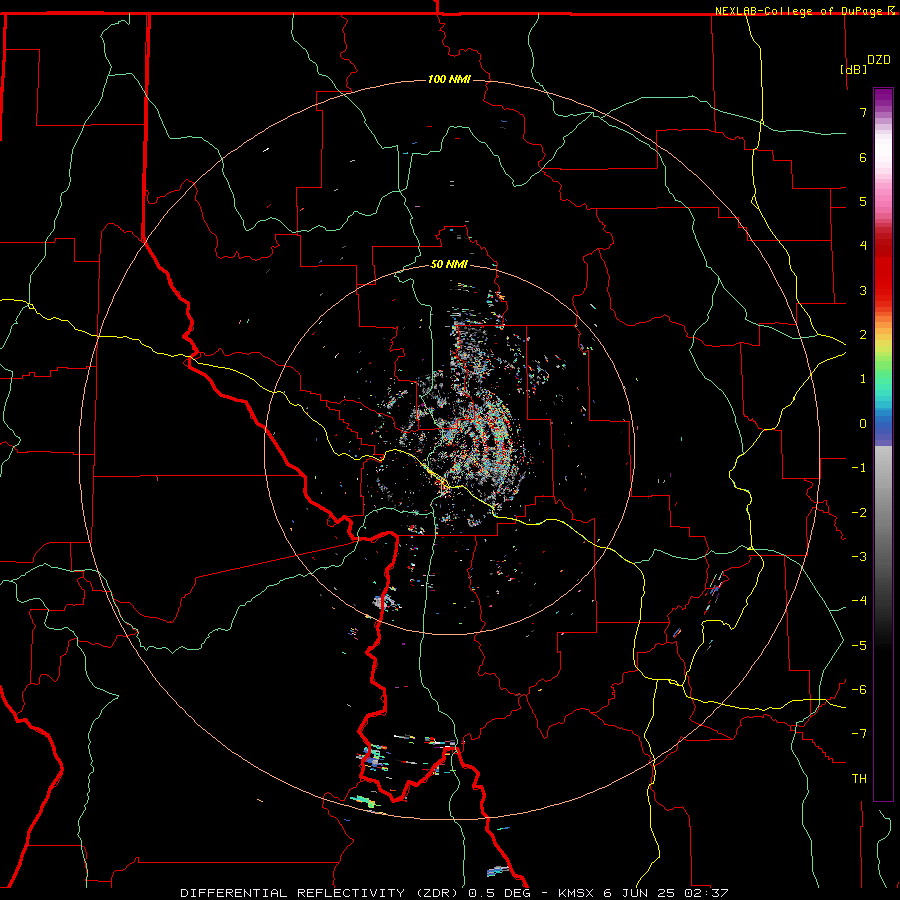The width and height of the screenshot is (900, 900).
Task: Click the -7 value on the color scale
Action: pyautogui.click(x=859, y=734)
